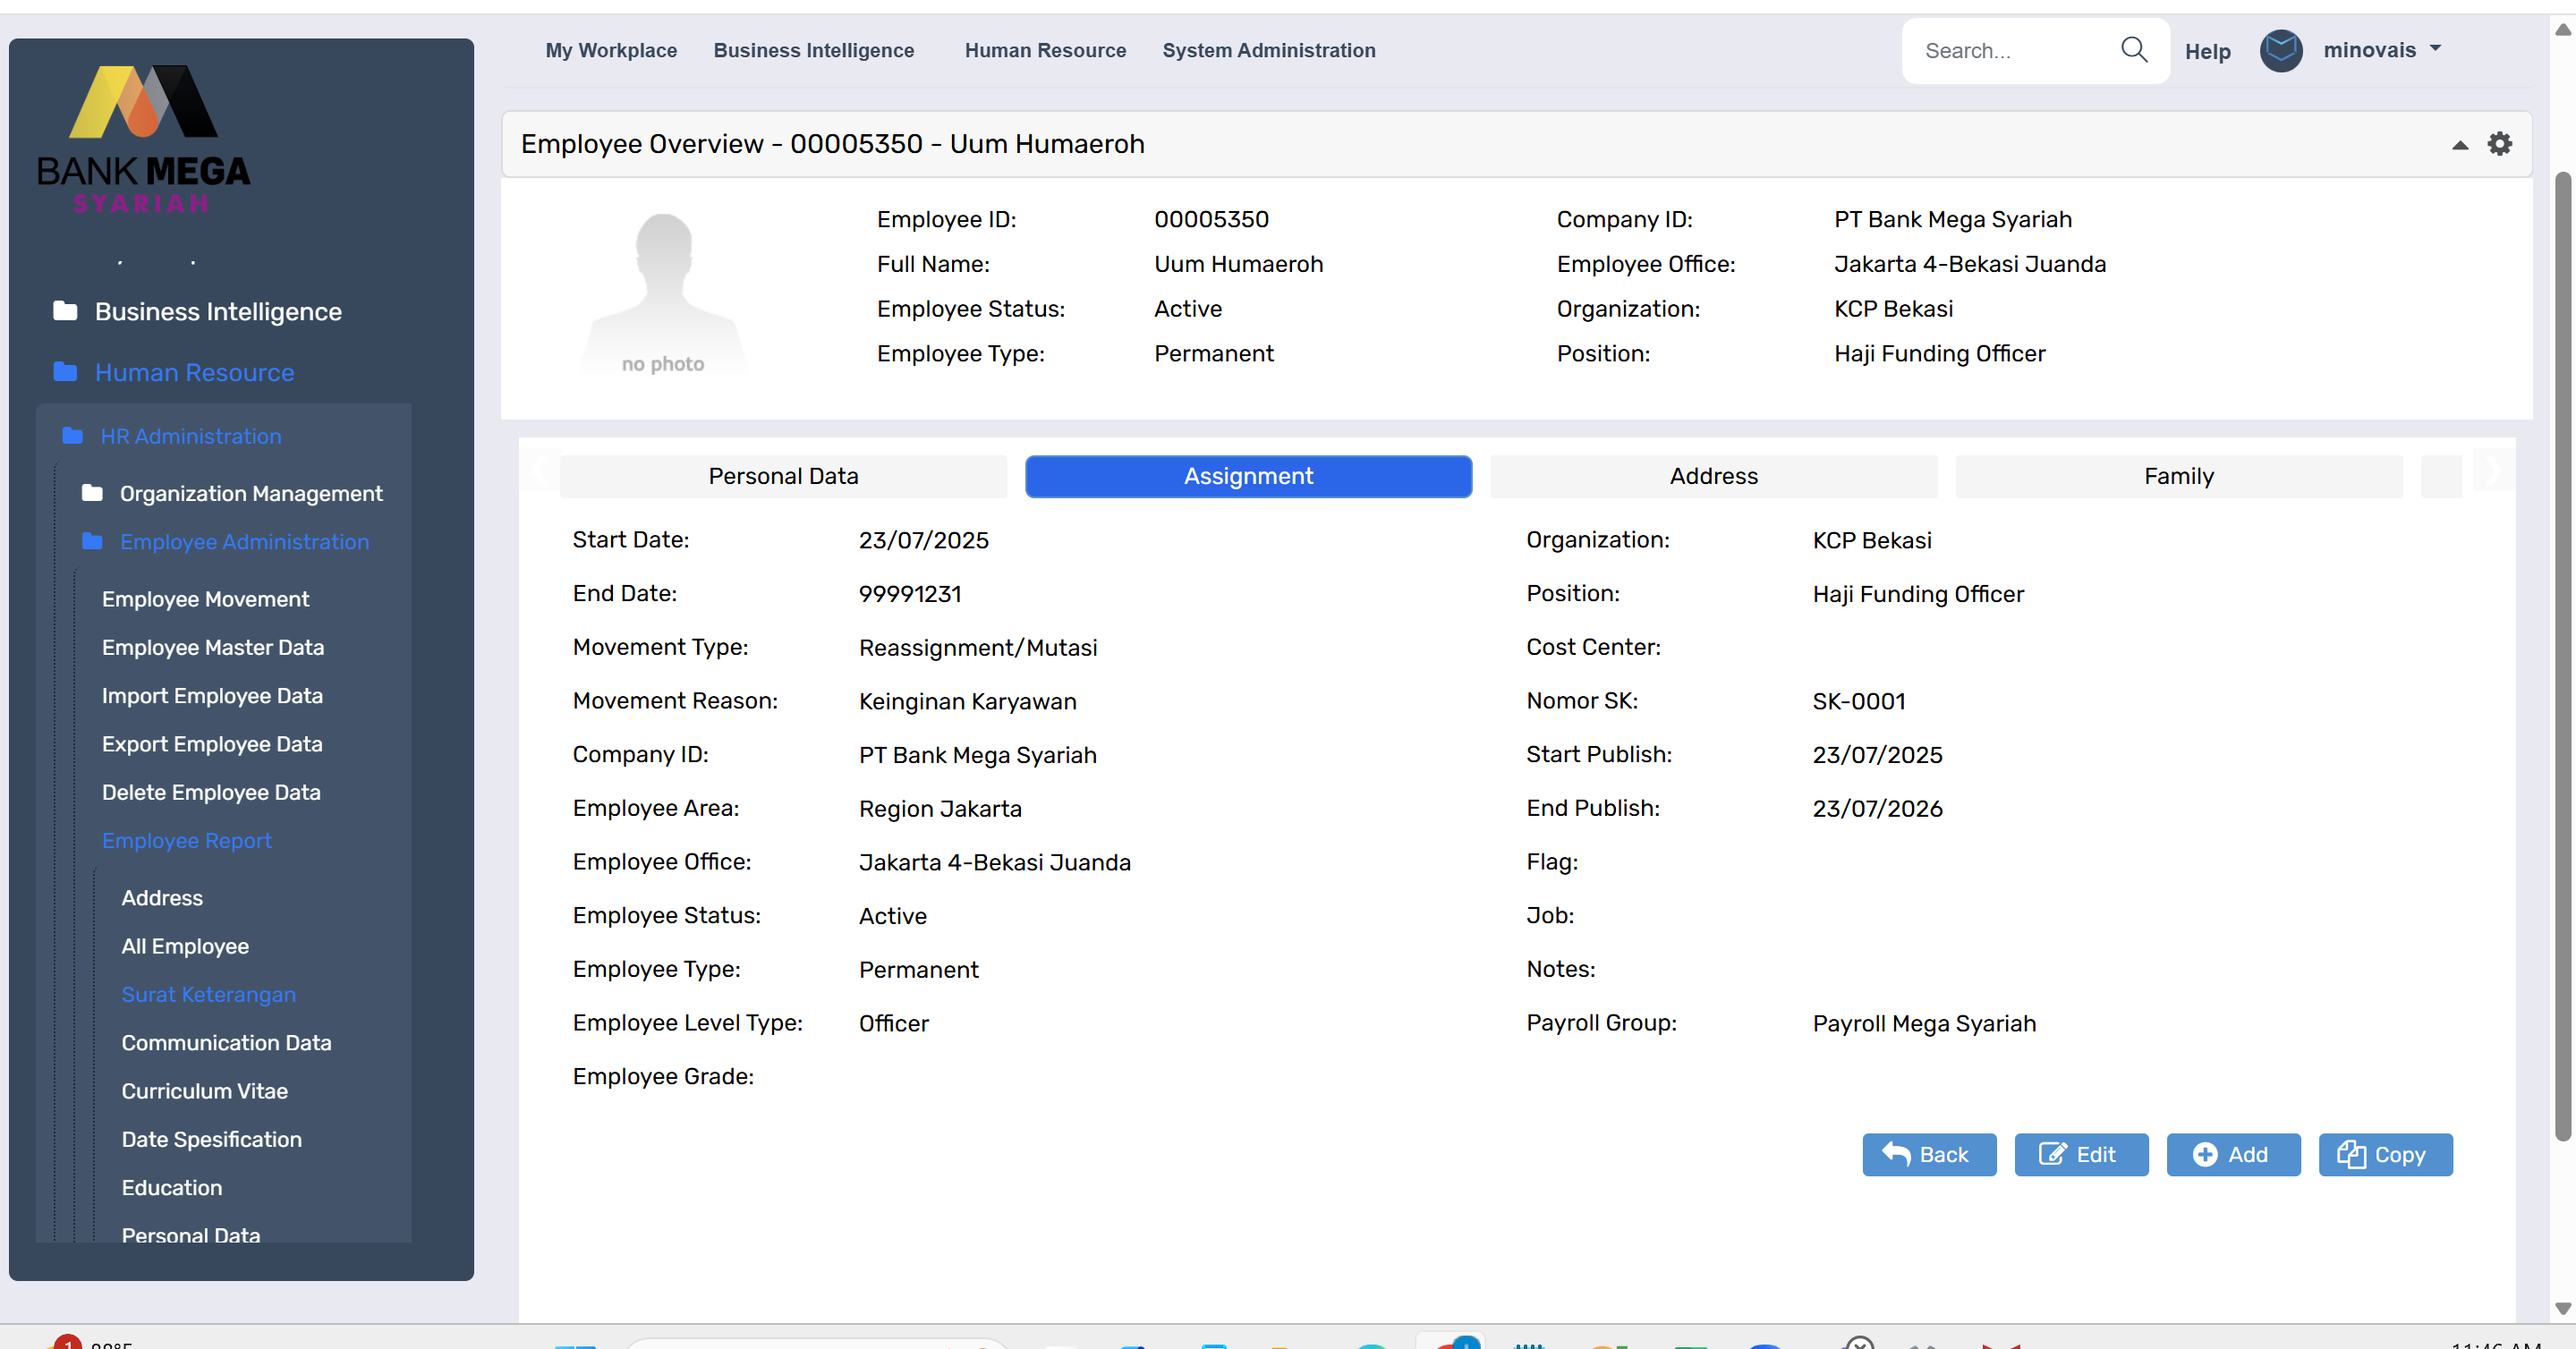Click the Human Resource folder icon in sidebar
This screenshot has height=1349, width=2576.
pyautogui.click(x=65, y=372)
